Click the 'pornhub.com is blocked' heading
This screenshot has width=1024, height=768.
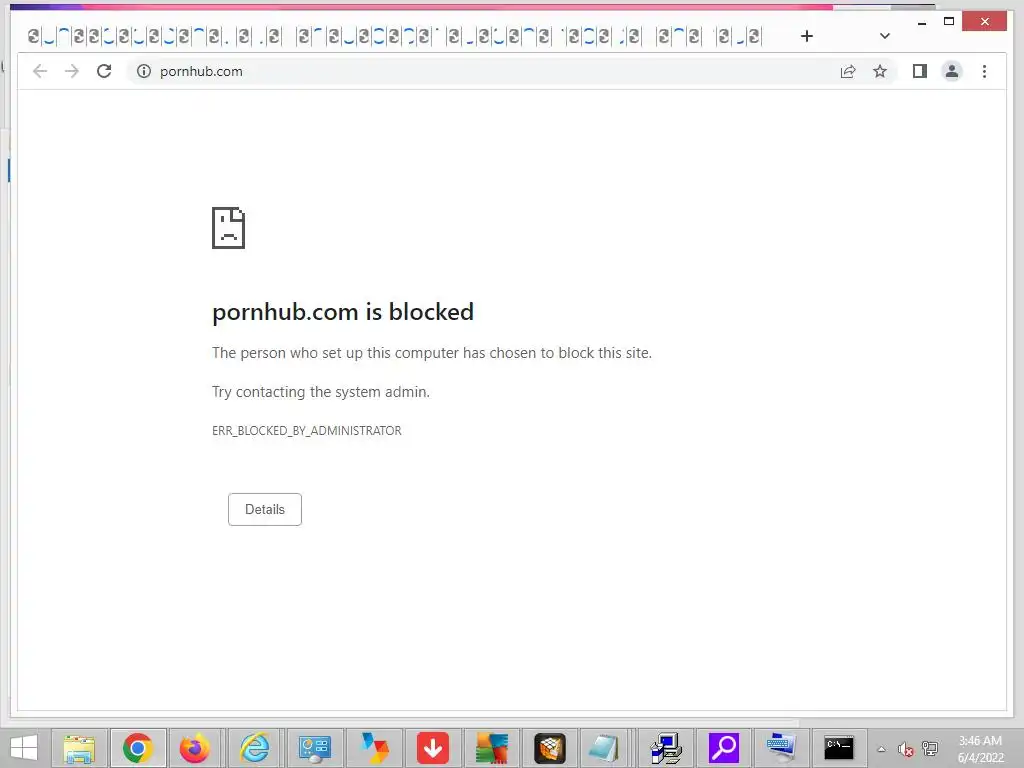click(343, 312)
